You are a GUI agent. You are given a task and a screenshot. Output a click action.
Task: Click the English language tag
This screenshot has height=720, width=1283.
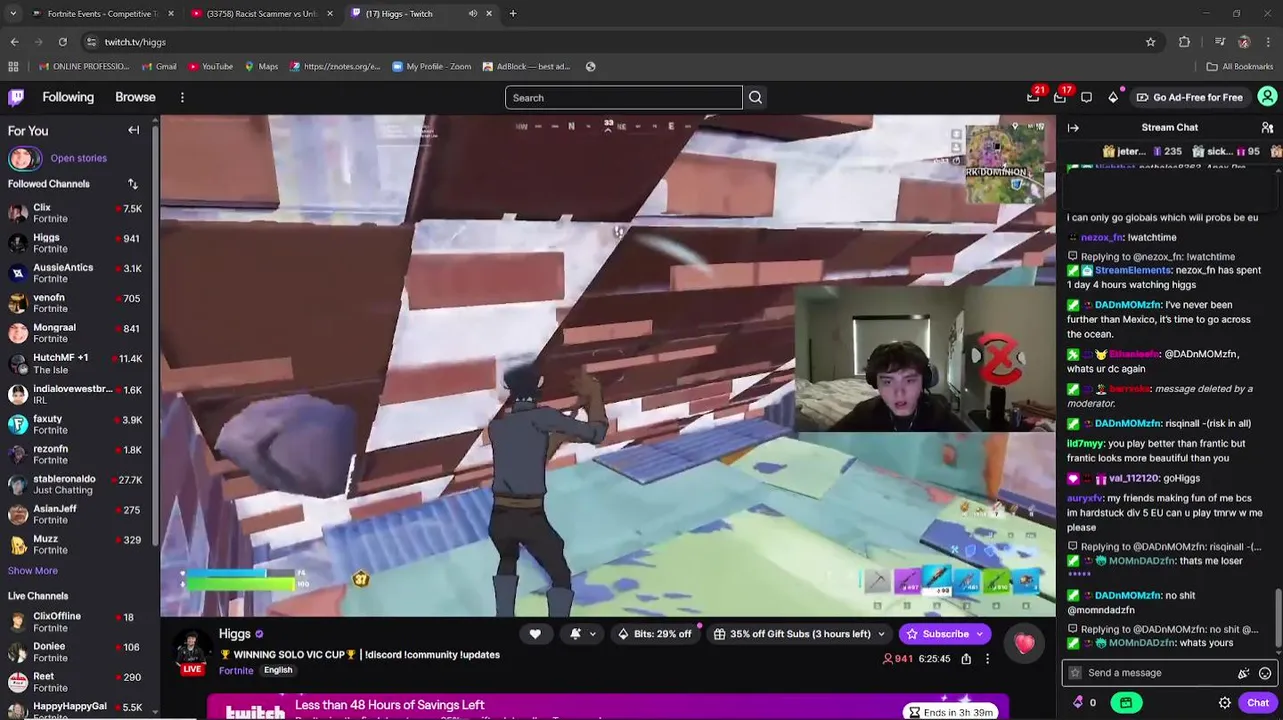point(278,670)
